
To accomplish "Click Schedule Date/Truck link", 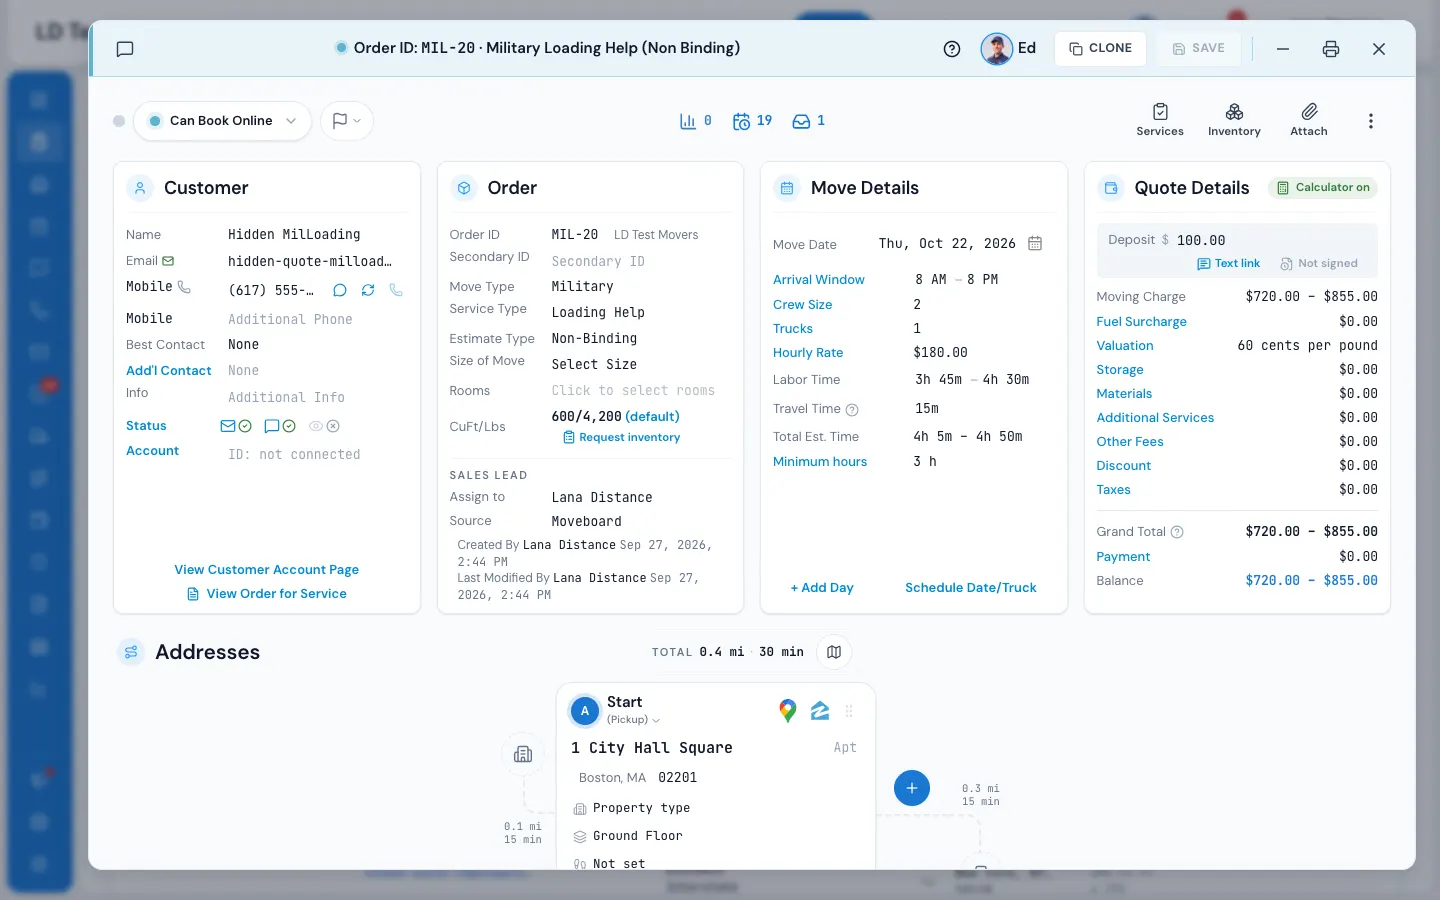I will pyautogui.click(x=971, y=588).
